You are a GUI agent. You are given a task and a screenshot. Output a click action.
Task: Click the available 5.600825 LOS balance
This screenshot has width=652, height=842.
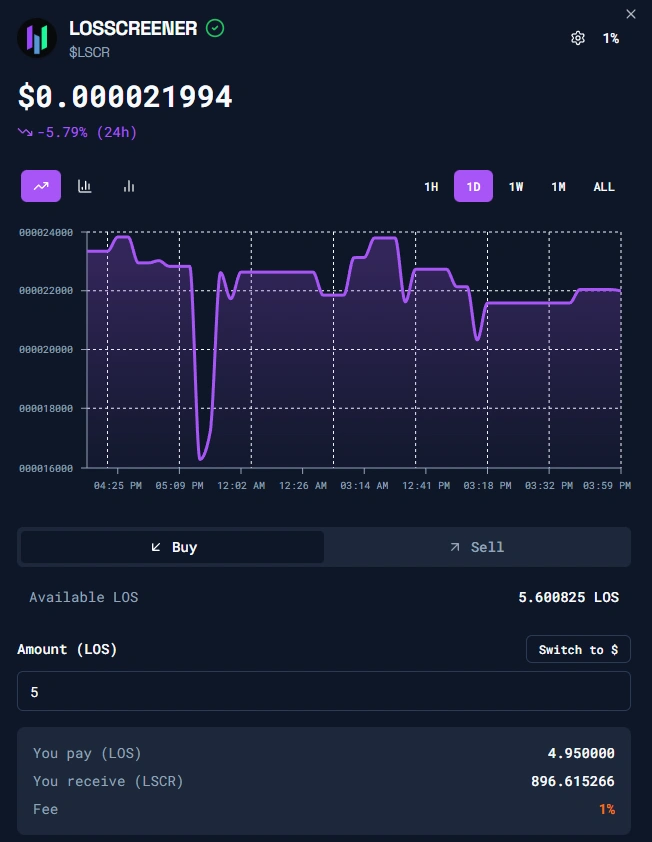(568, 597)
